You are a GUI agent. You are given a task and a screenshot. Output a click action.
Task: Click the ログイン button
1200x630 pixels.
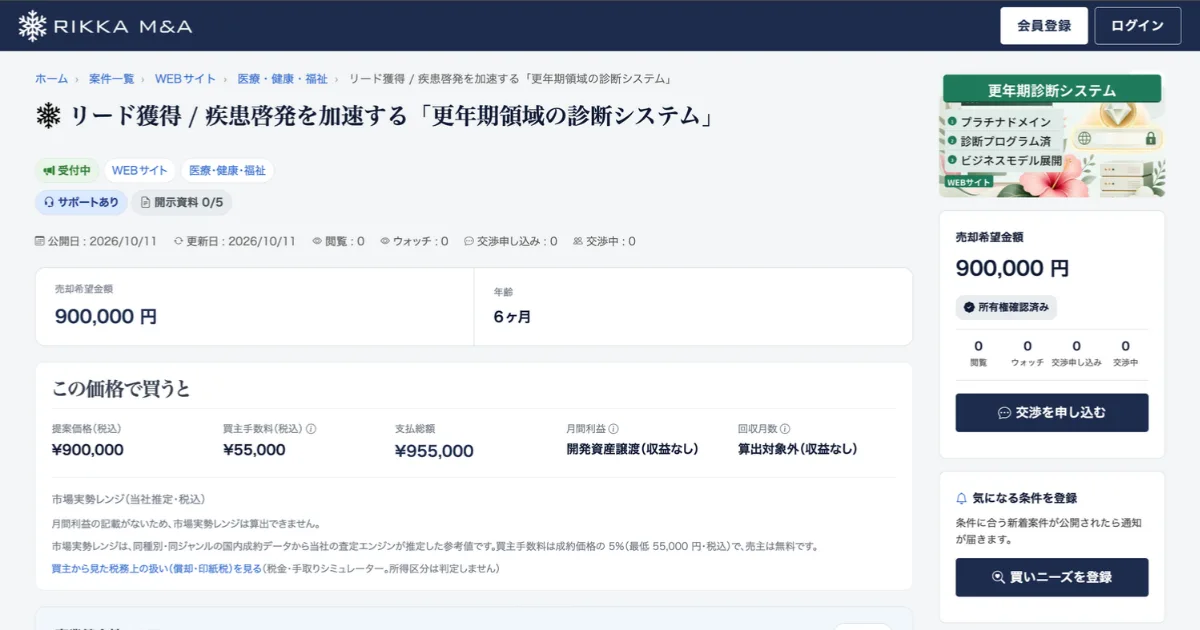coord(1138,26)
